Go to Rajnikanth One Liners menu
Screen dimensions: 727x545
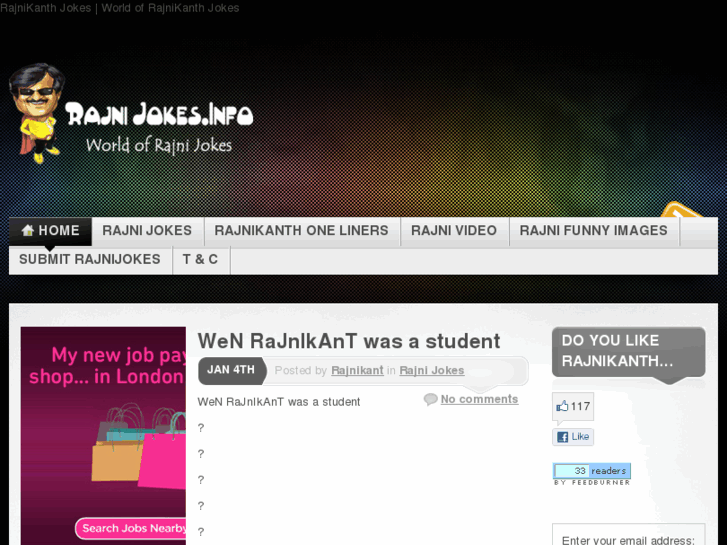click(x=301, y=231)
